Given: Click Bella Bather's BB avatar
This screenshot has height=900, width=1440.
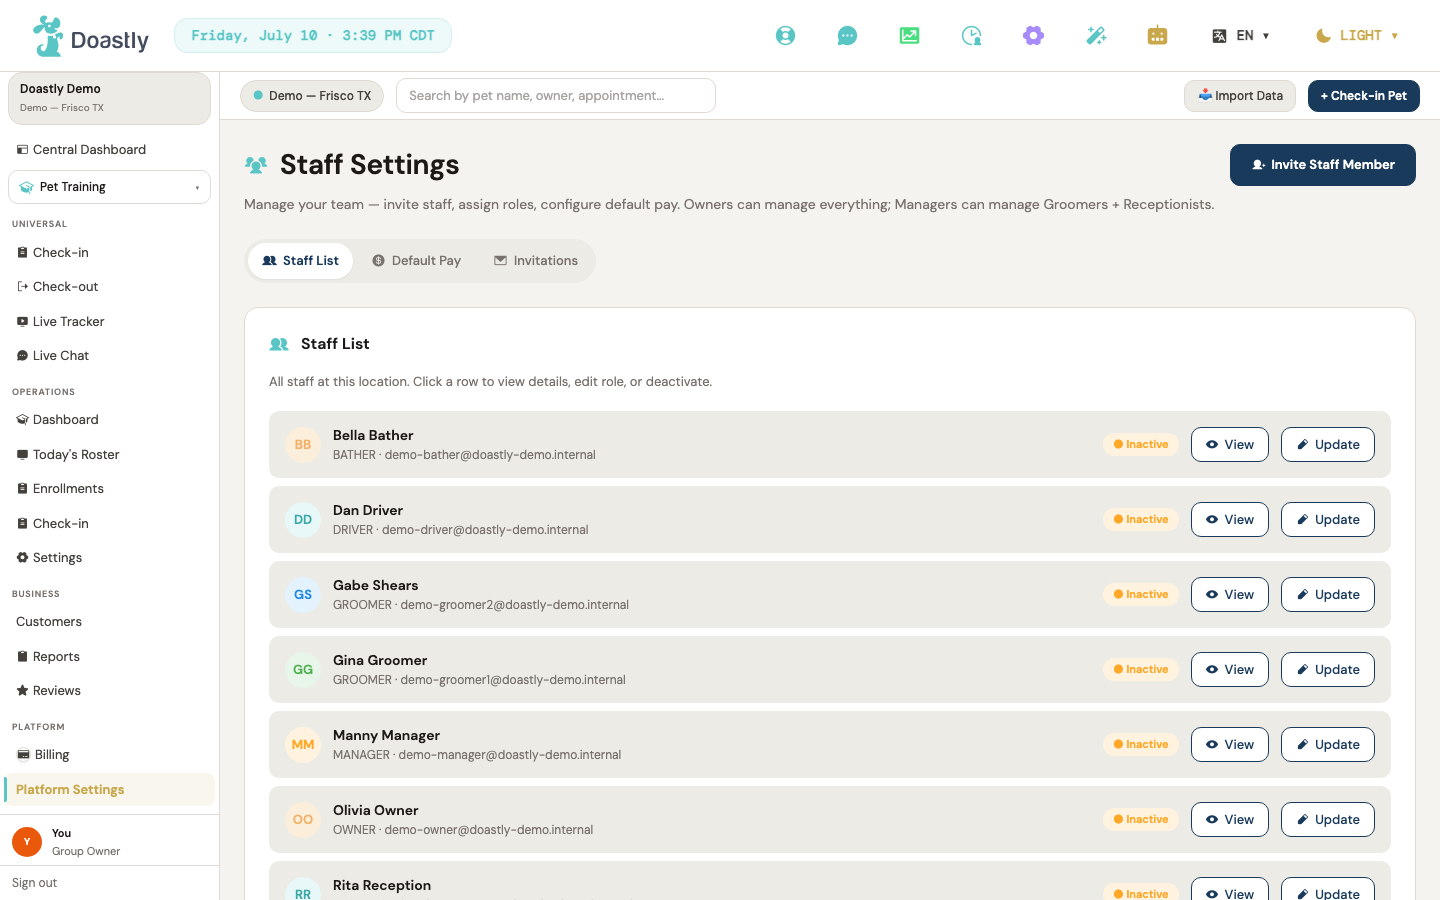Looking at the screenshot, I should [303, 445].
